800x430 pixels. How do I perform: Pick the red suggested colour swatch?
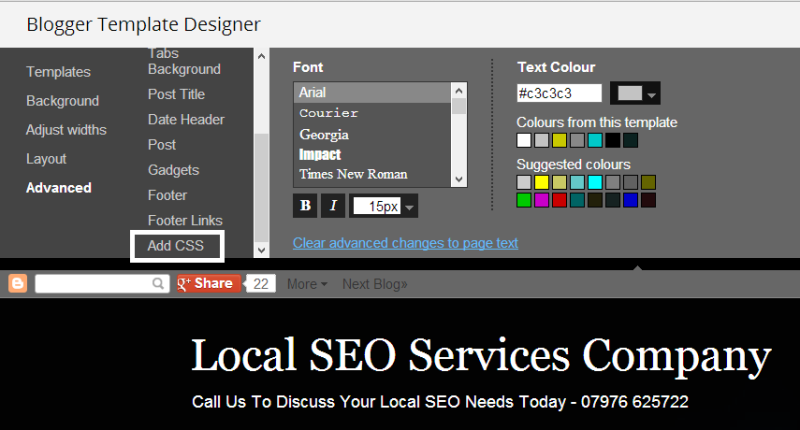tap(559, 200)
